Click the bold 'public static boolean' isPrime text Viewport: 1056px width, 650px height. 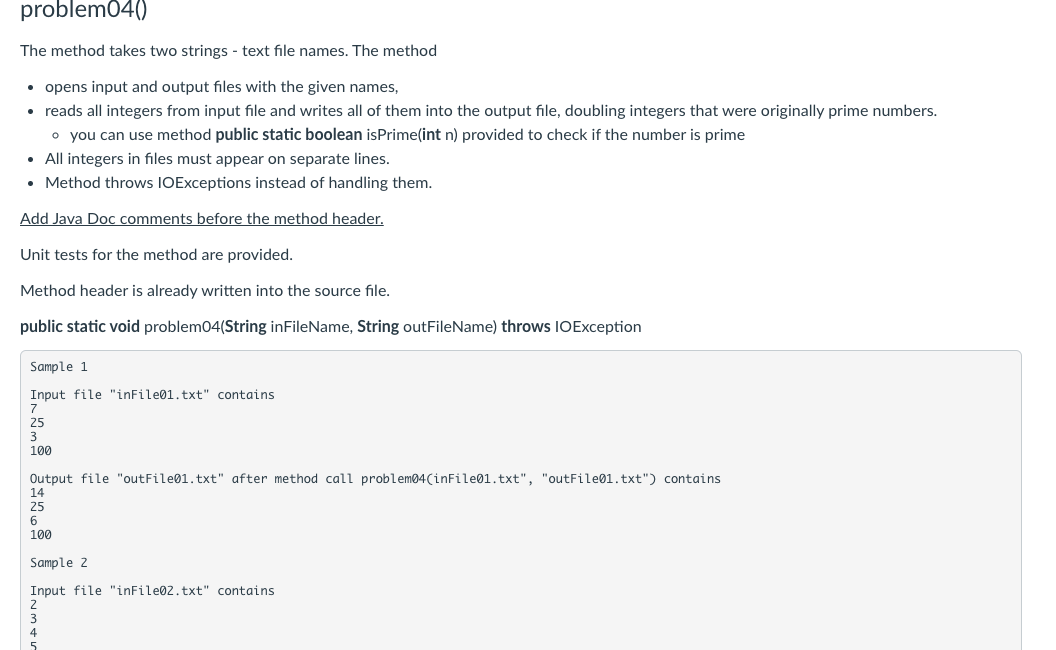[288, 135]
